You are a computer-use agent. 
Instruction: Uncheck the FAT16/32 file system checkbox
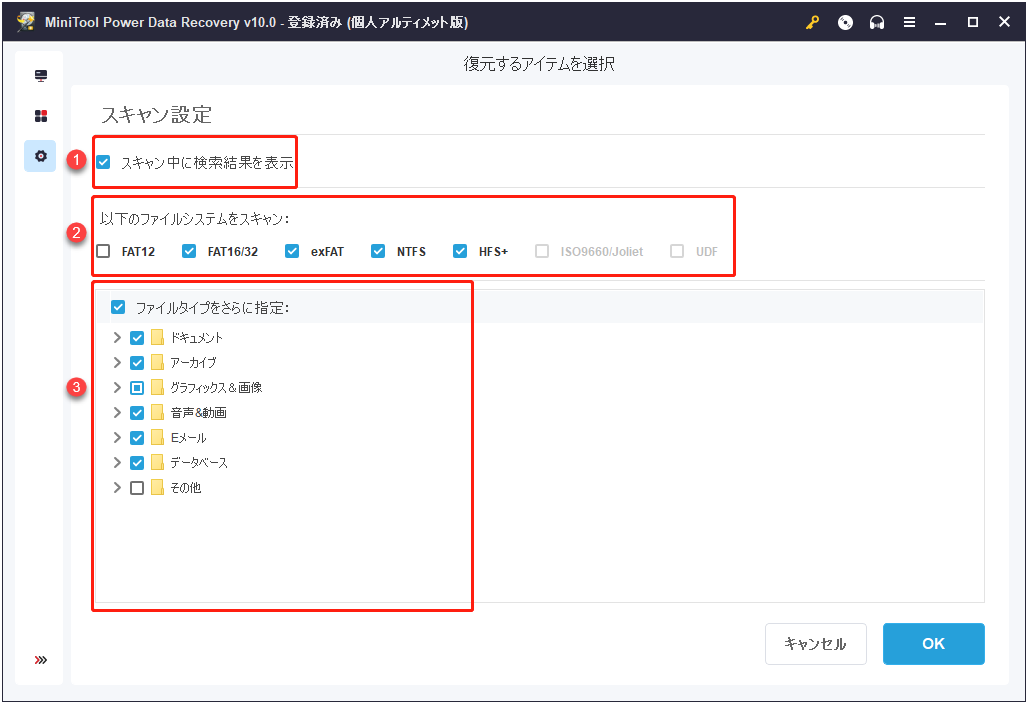[x=189, y=251]
